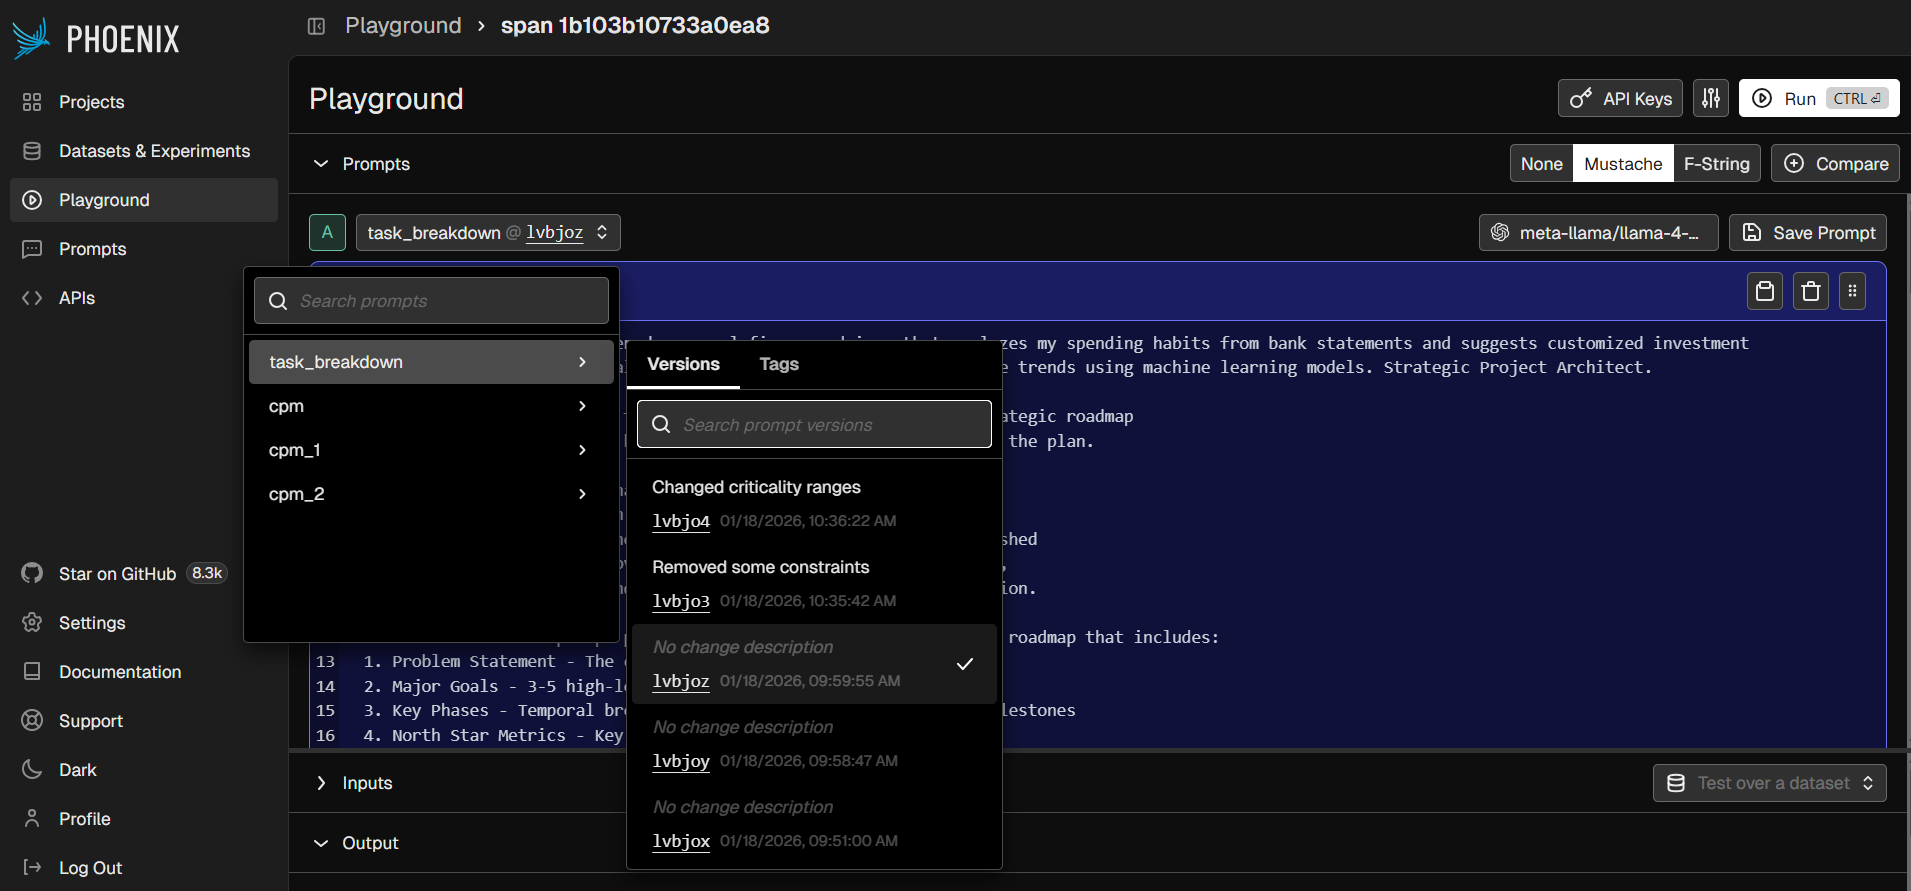Screen dimensions: 1911x891
Task: Select version lvbjo3 Removed some constraints
Action: click(x=814, y=584)
